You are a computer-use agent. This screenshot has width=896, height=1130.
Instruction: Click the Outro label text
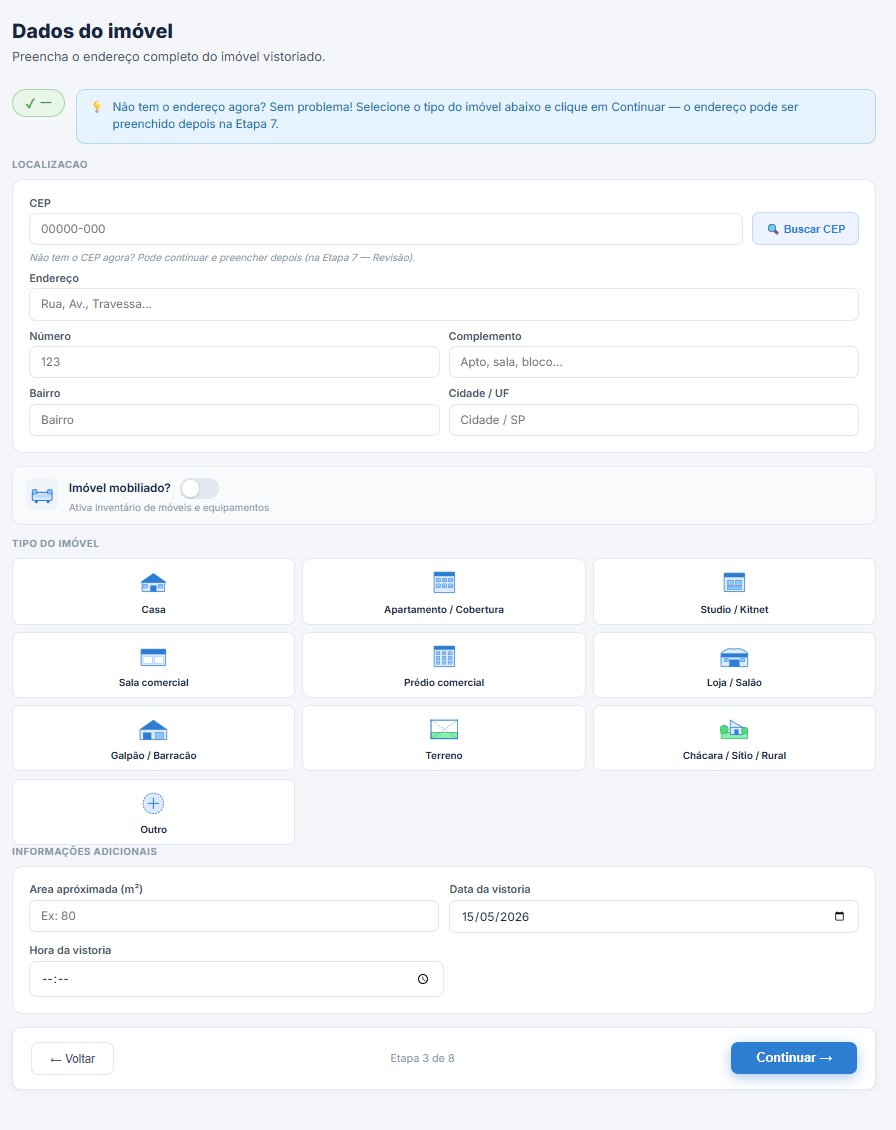click(153, 829)
